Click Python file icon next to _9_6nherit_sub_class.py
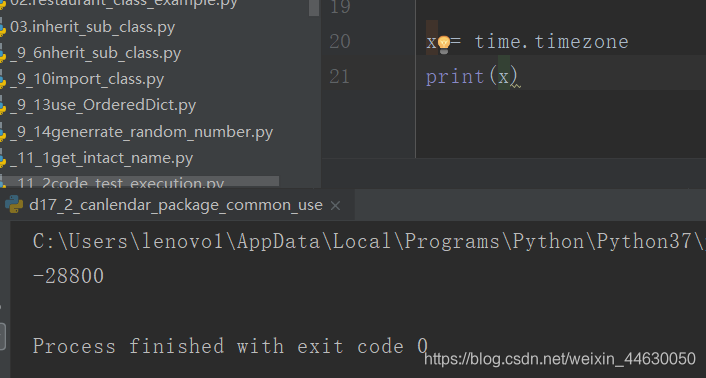706x378 pixels. [3, 54]
